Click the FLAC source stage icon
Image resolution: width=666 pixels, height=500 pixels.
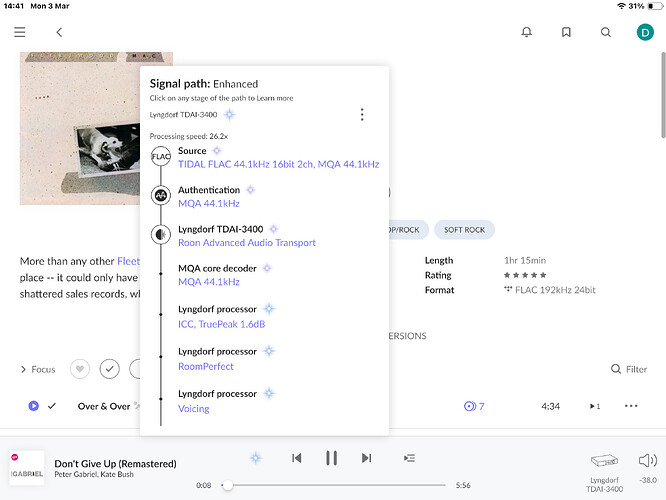point(161,157)
